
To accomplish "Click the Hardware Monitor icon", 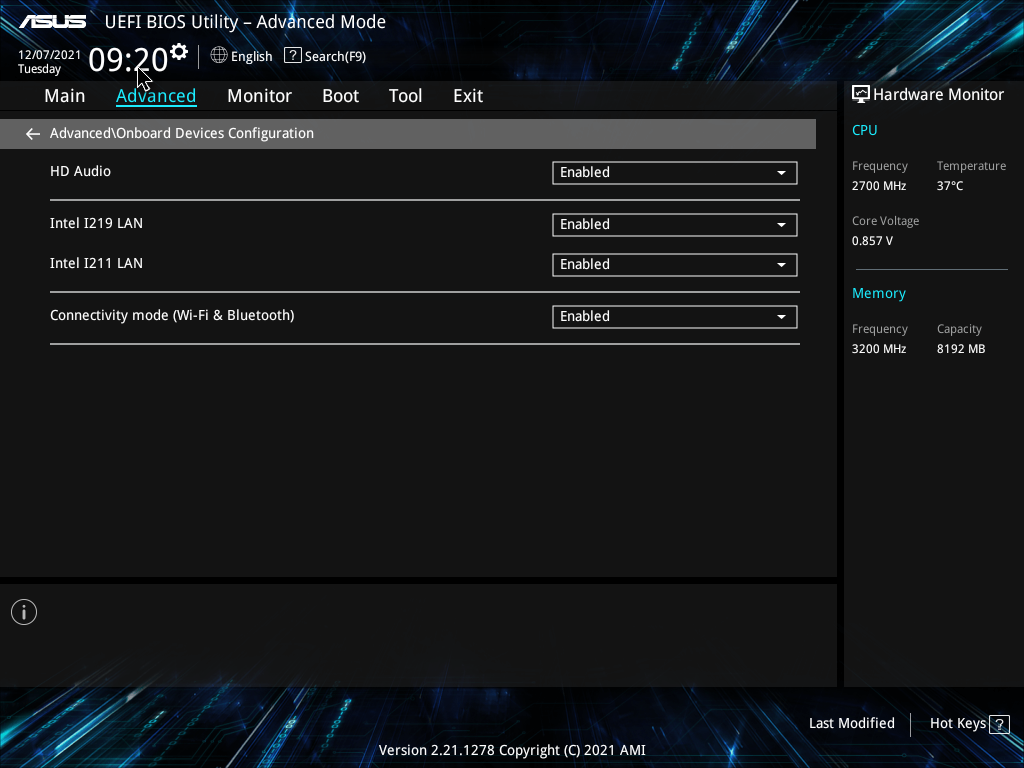I will (861, 95).
